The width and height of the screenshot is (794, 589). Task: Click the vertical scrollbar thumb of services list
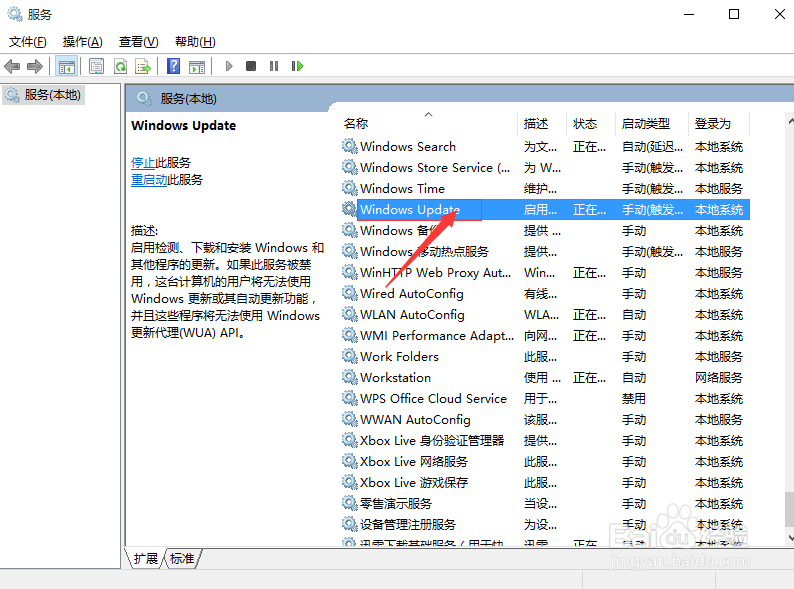click(x=789, y=509)
